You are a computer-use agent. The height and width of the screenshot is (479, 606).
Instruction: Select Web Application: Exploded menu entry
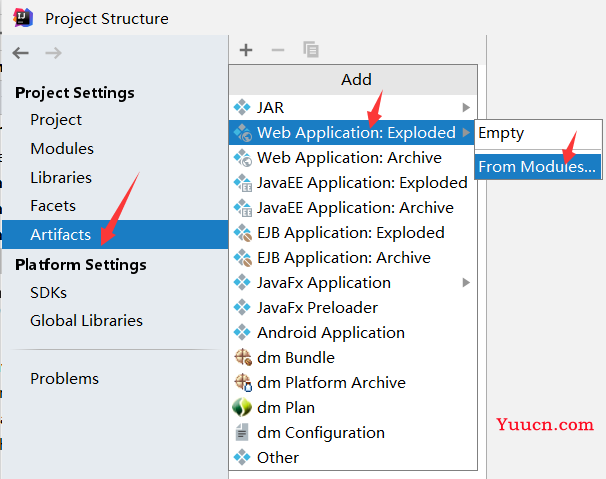point(352,133)
